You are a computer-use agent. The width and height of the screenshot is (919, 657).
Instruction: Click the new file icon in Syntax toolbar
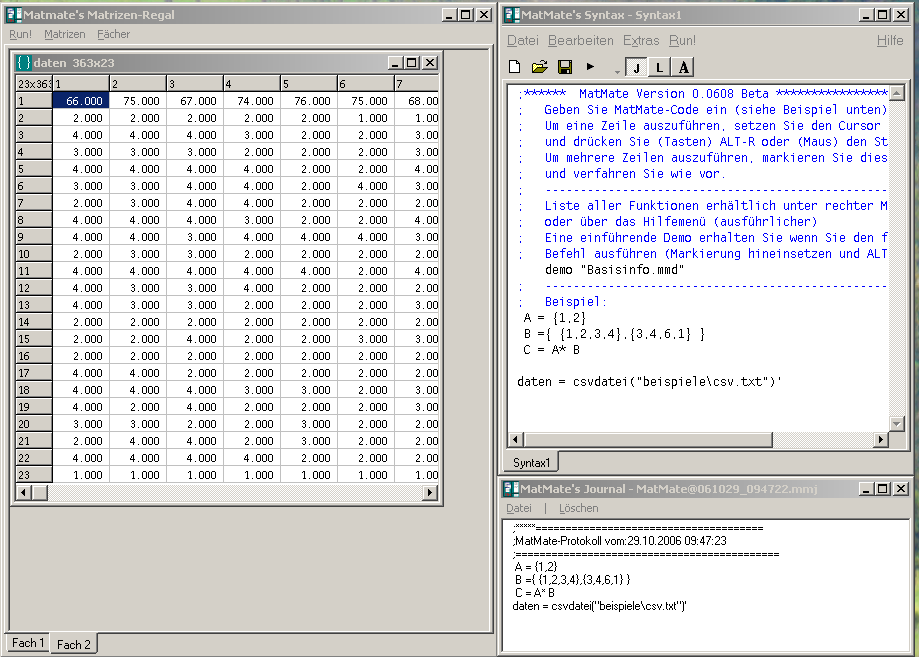point(515,67)
